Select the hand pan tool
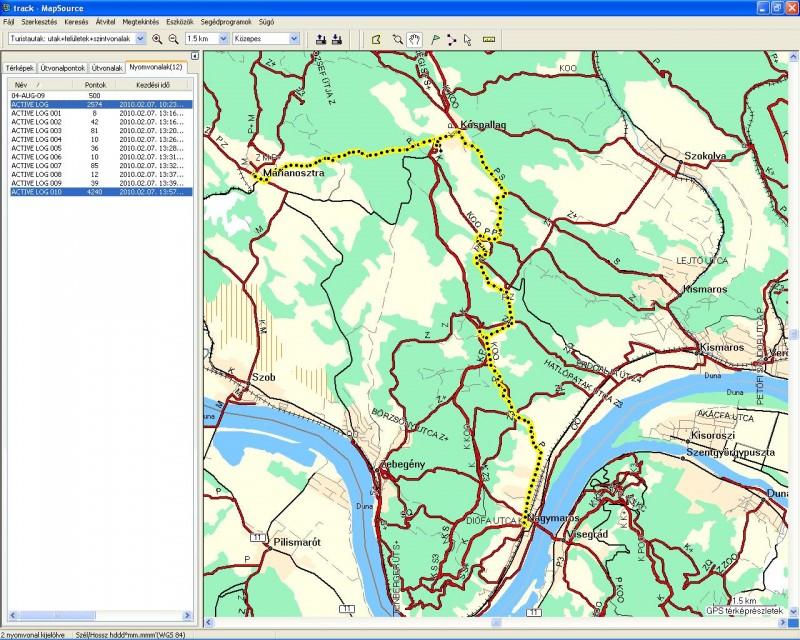 [414, 39]
